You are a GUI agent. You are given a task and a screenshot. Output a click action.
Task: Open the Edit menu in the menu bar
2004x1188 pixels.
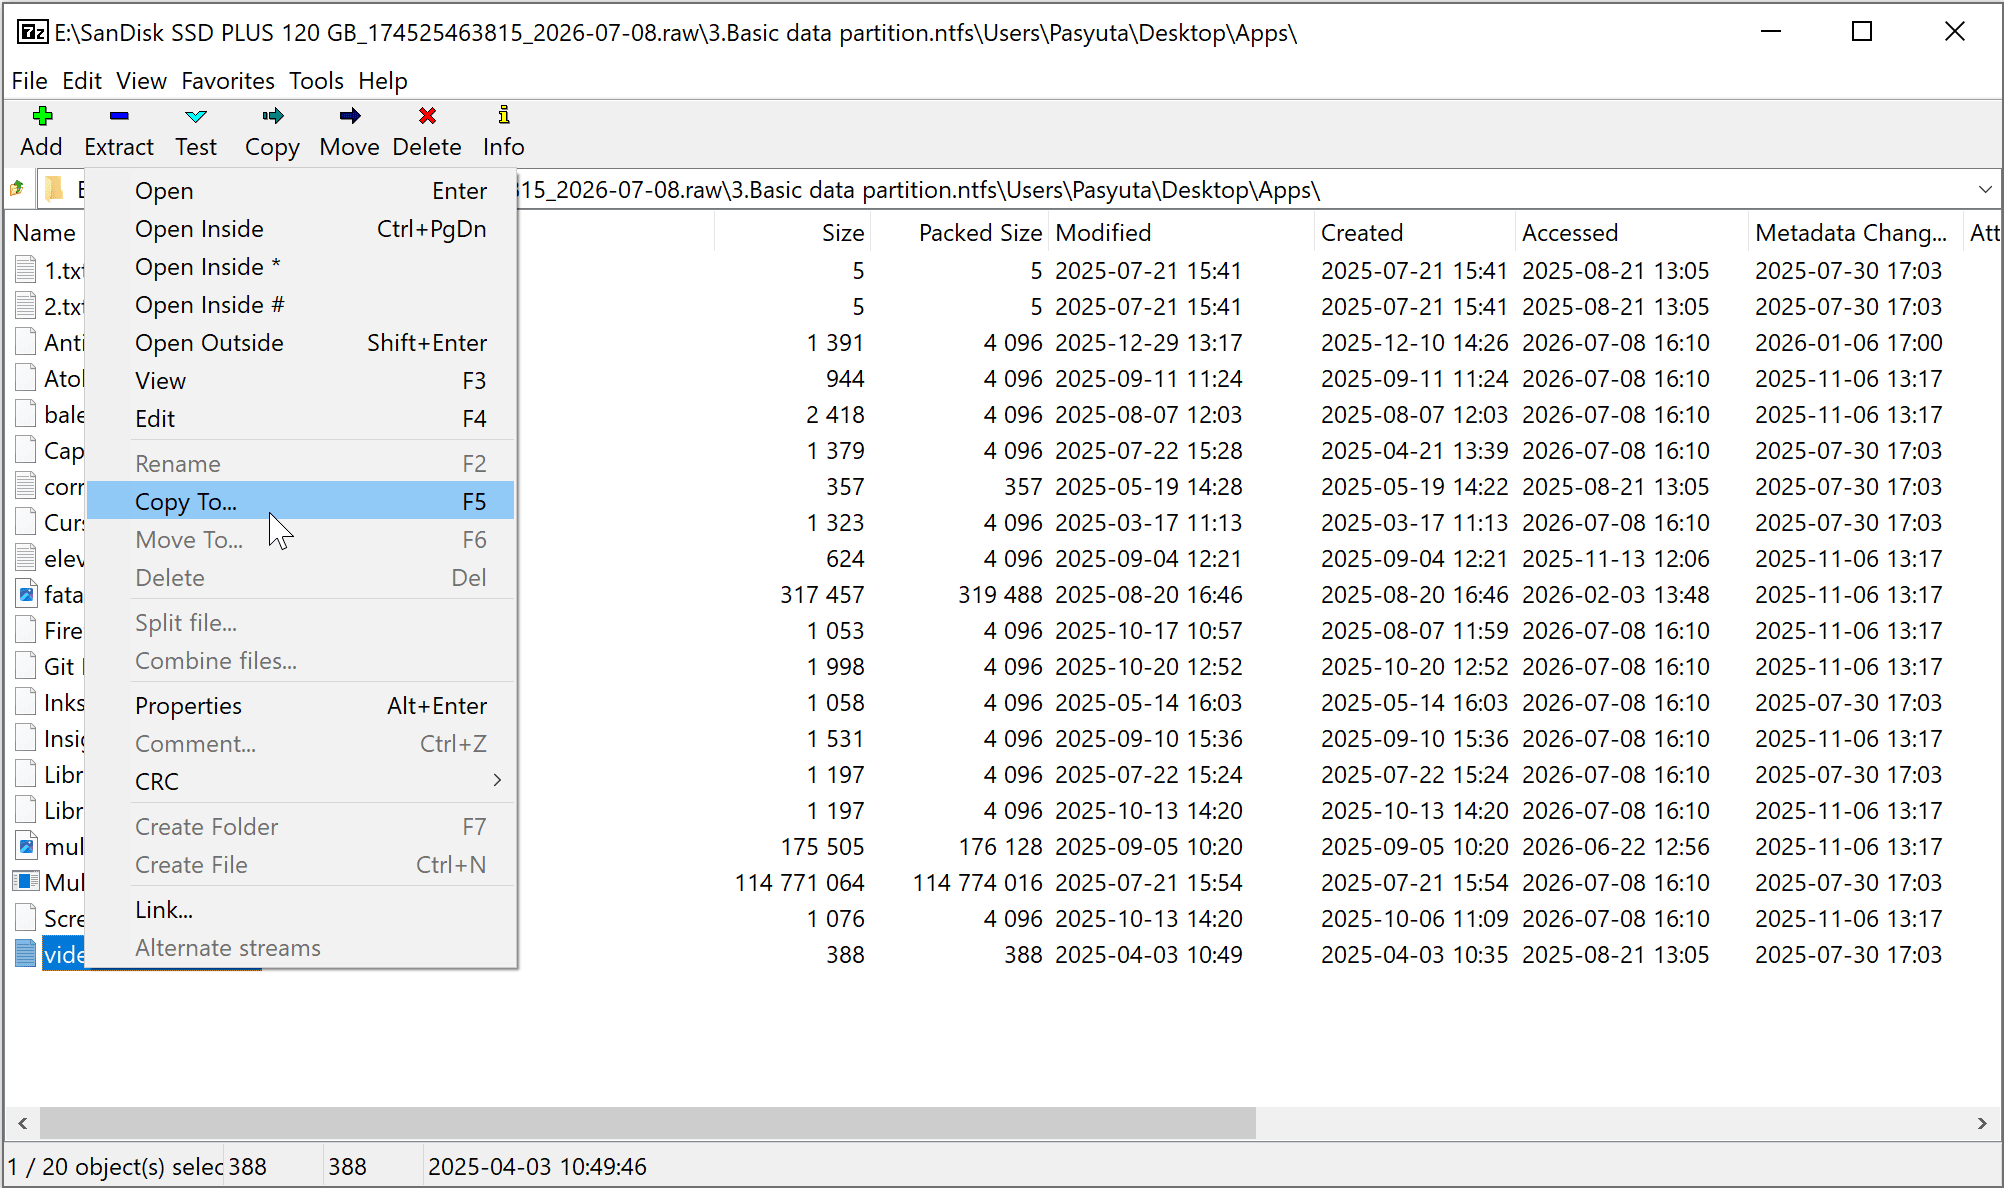[x=82, y=80]
